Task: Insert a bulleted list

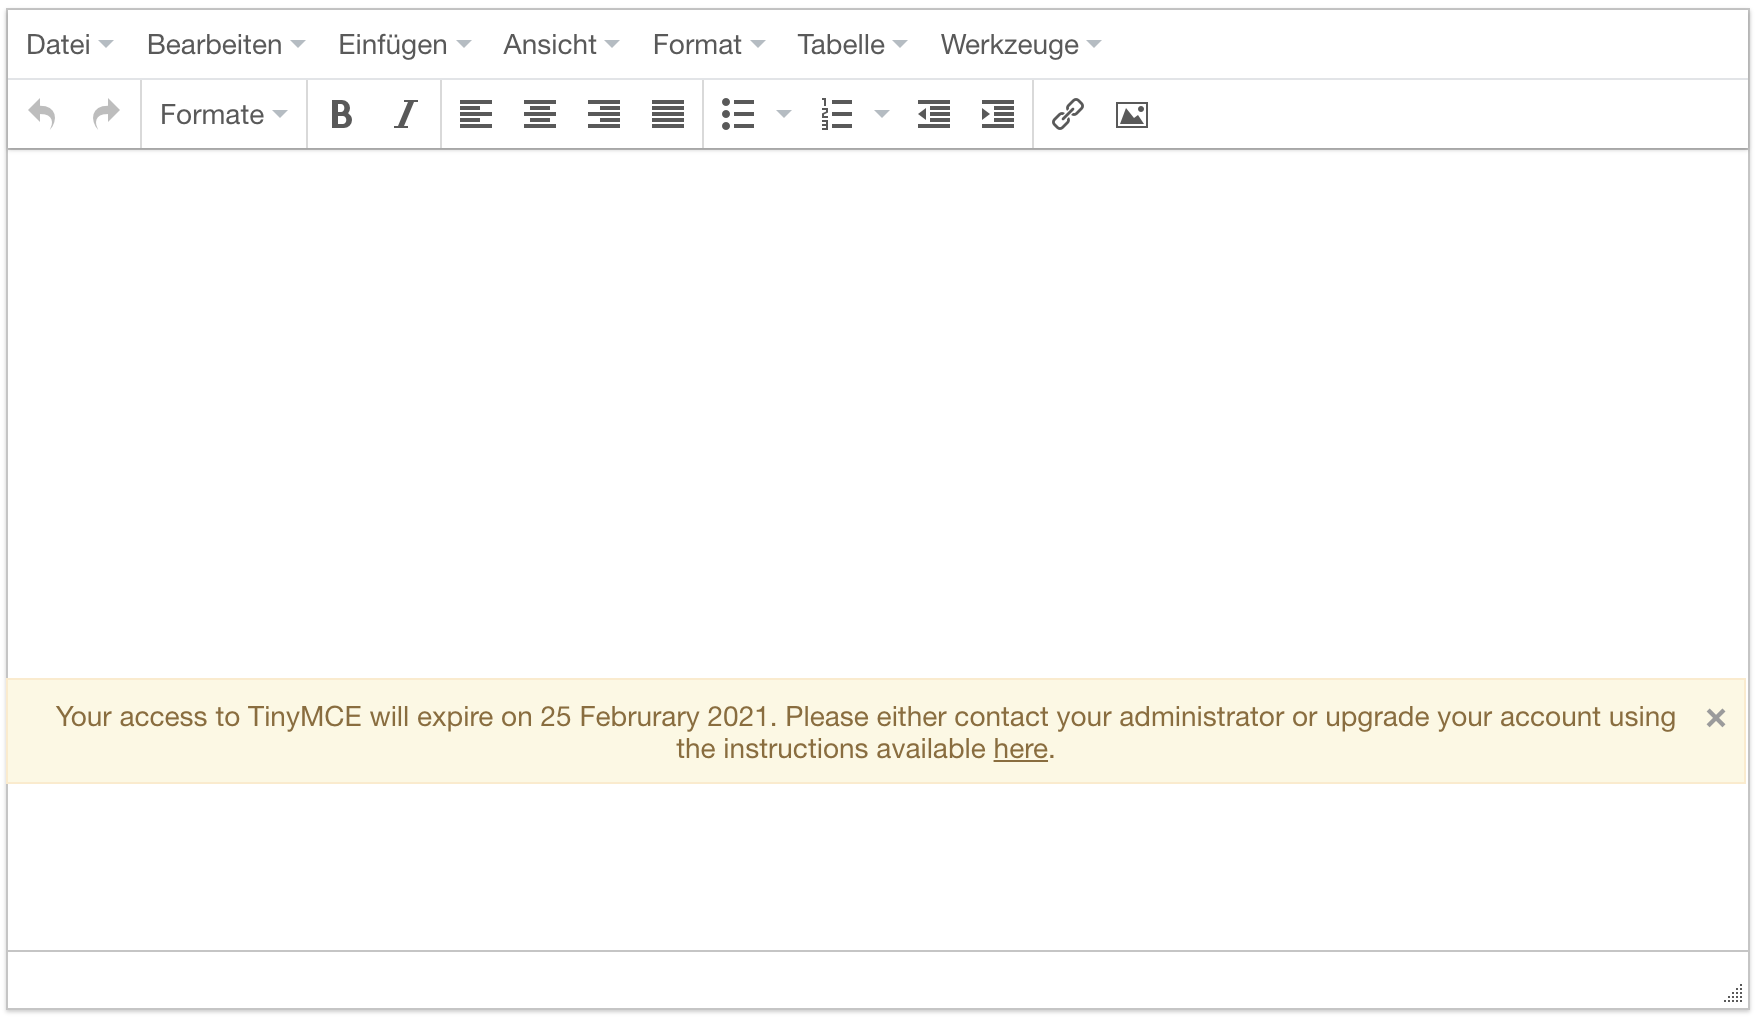Action: [x=738, y=114]
